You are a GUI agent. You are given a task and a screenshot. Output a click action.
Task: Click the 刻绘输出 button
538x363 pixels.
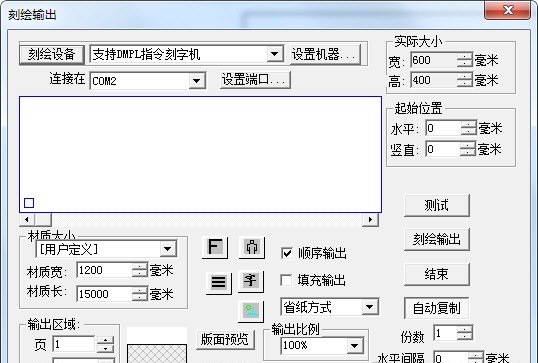(437, 239)
